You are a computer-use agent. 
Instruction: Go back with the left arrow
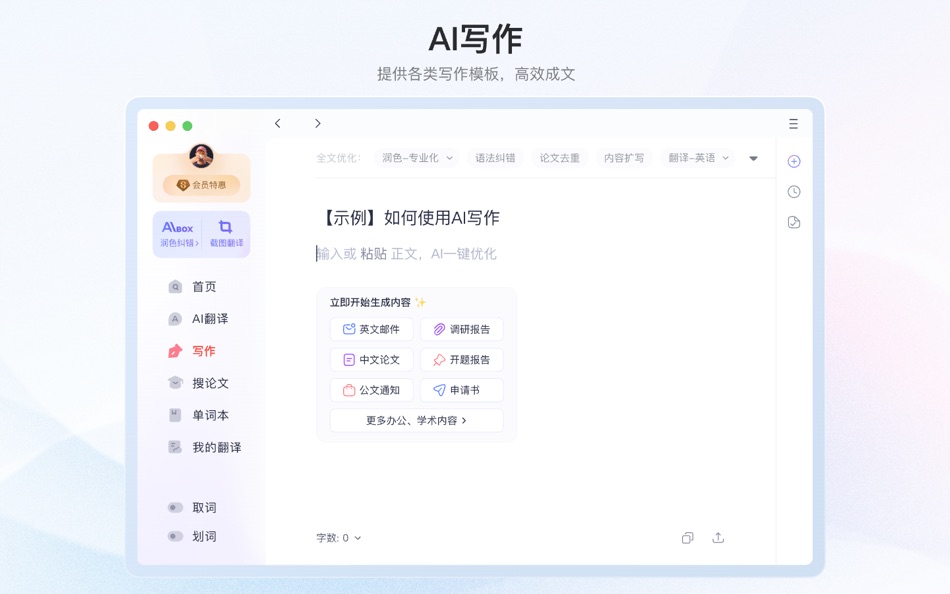click(277, 124)
